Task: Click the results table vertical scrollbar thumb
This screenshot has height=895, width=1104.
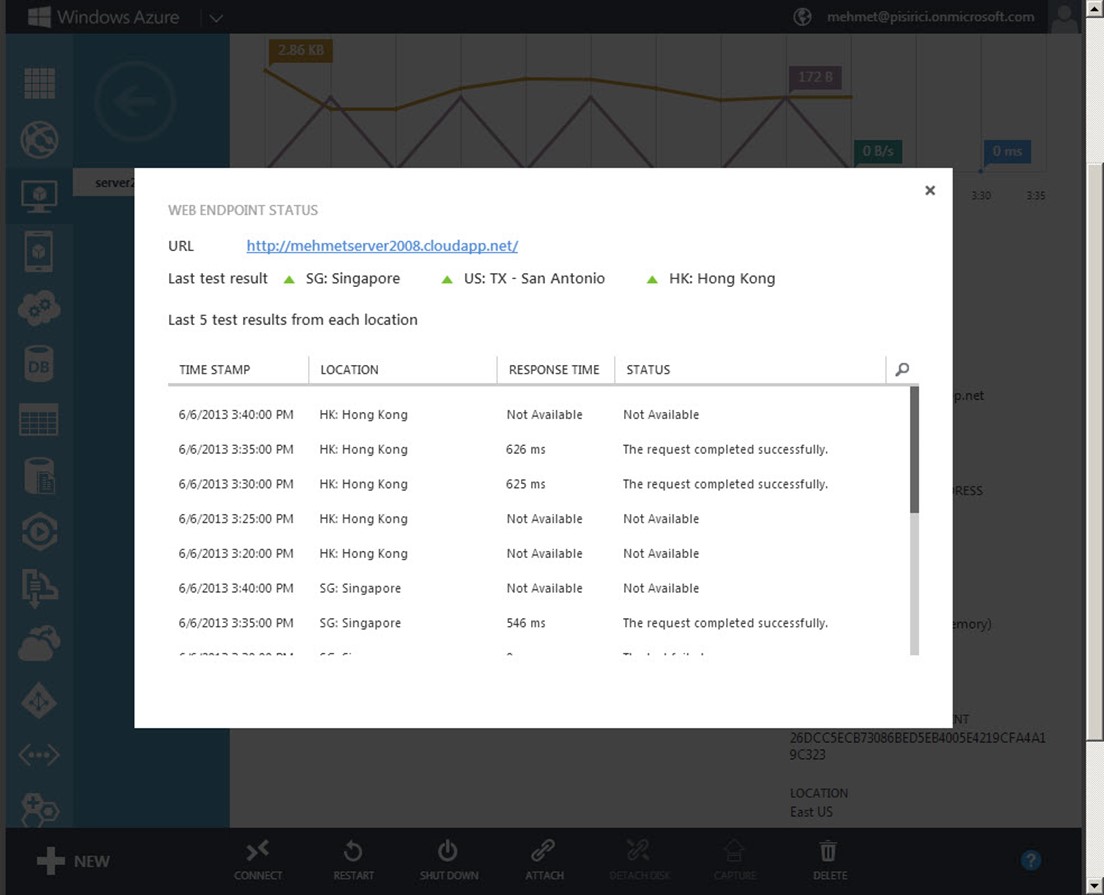Action: click(x=915, y=449)
